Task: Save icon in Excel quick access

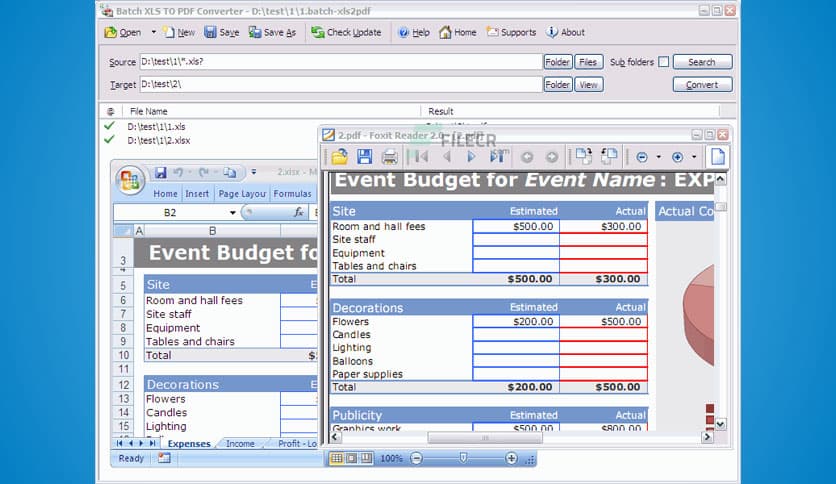Action: point(160,173)
